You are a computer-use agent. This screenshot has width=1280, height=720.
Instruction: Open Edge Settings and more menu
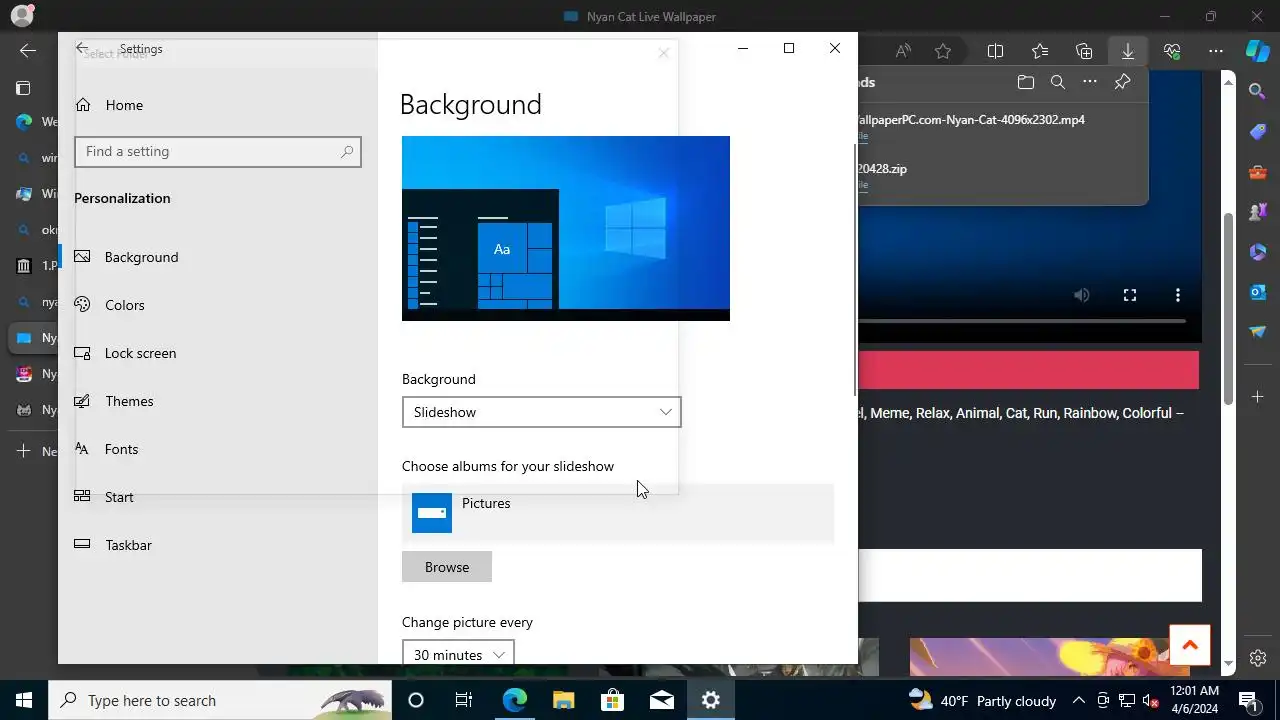[x=1216, y=51]
